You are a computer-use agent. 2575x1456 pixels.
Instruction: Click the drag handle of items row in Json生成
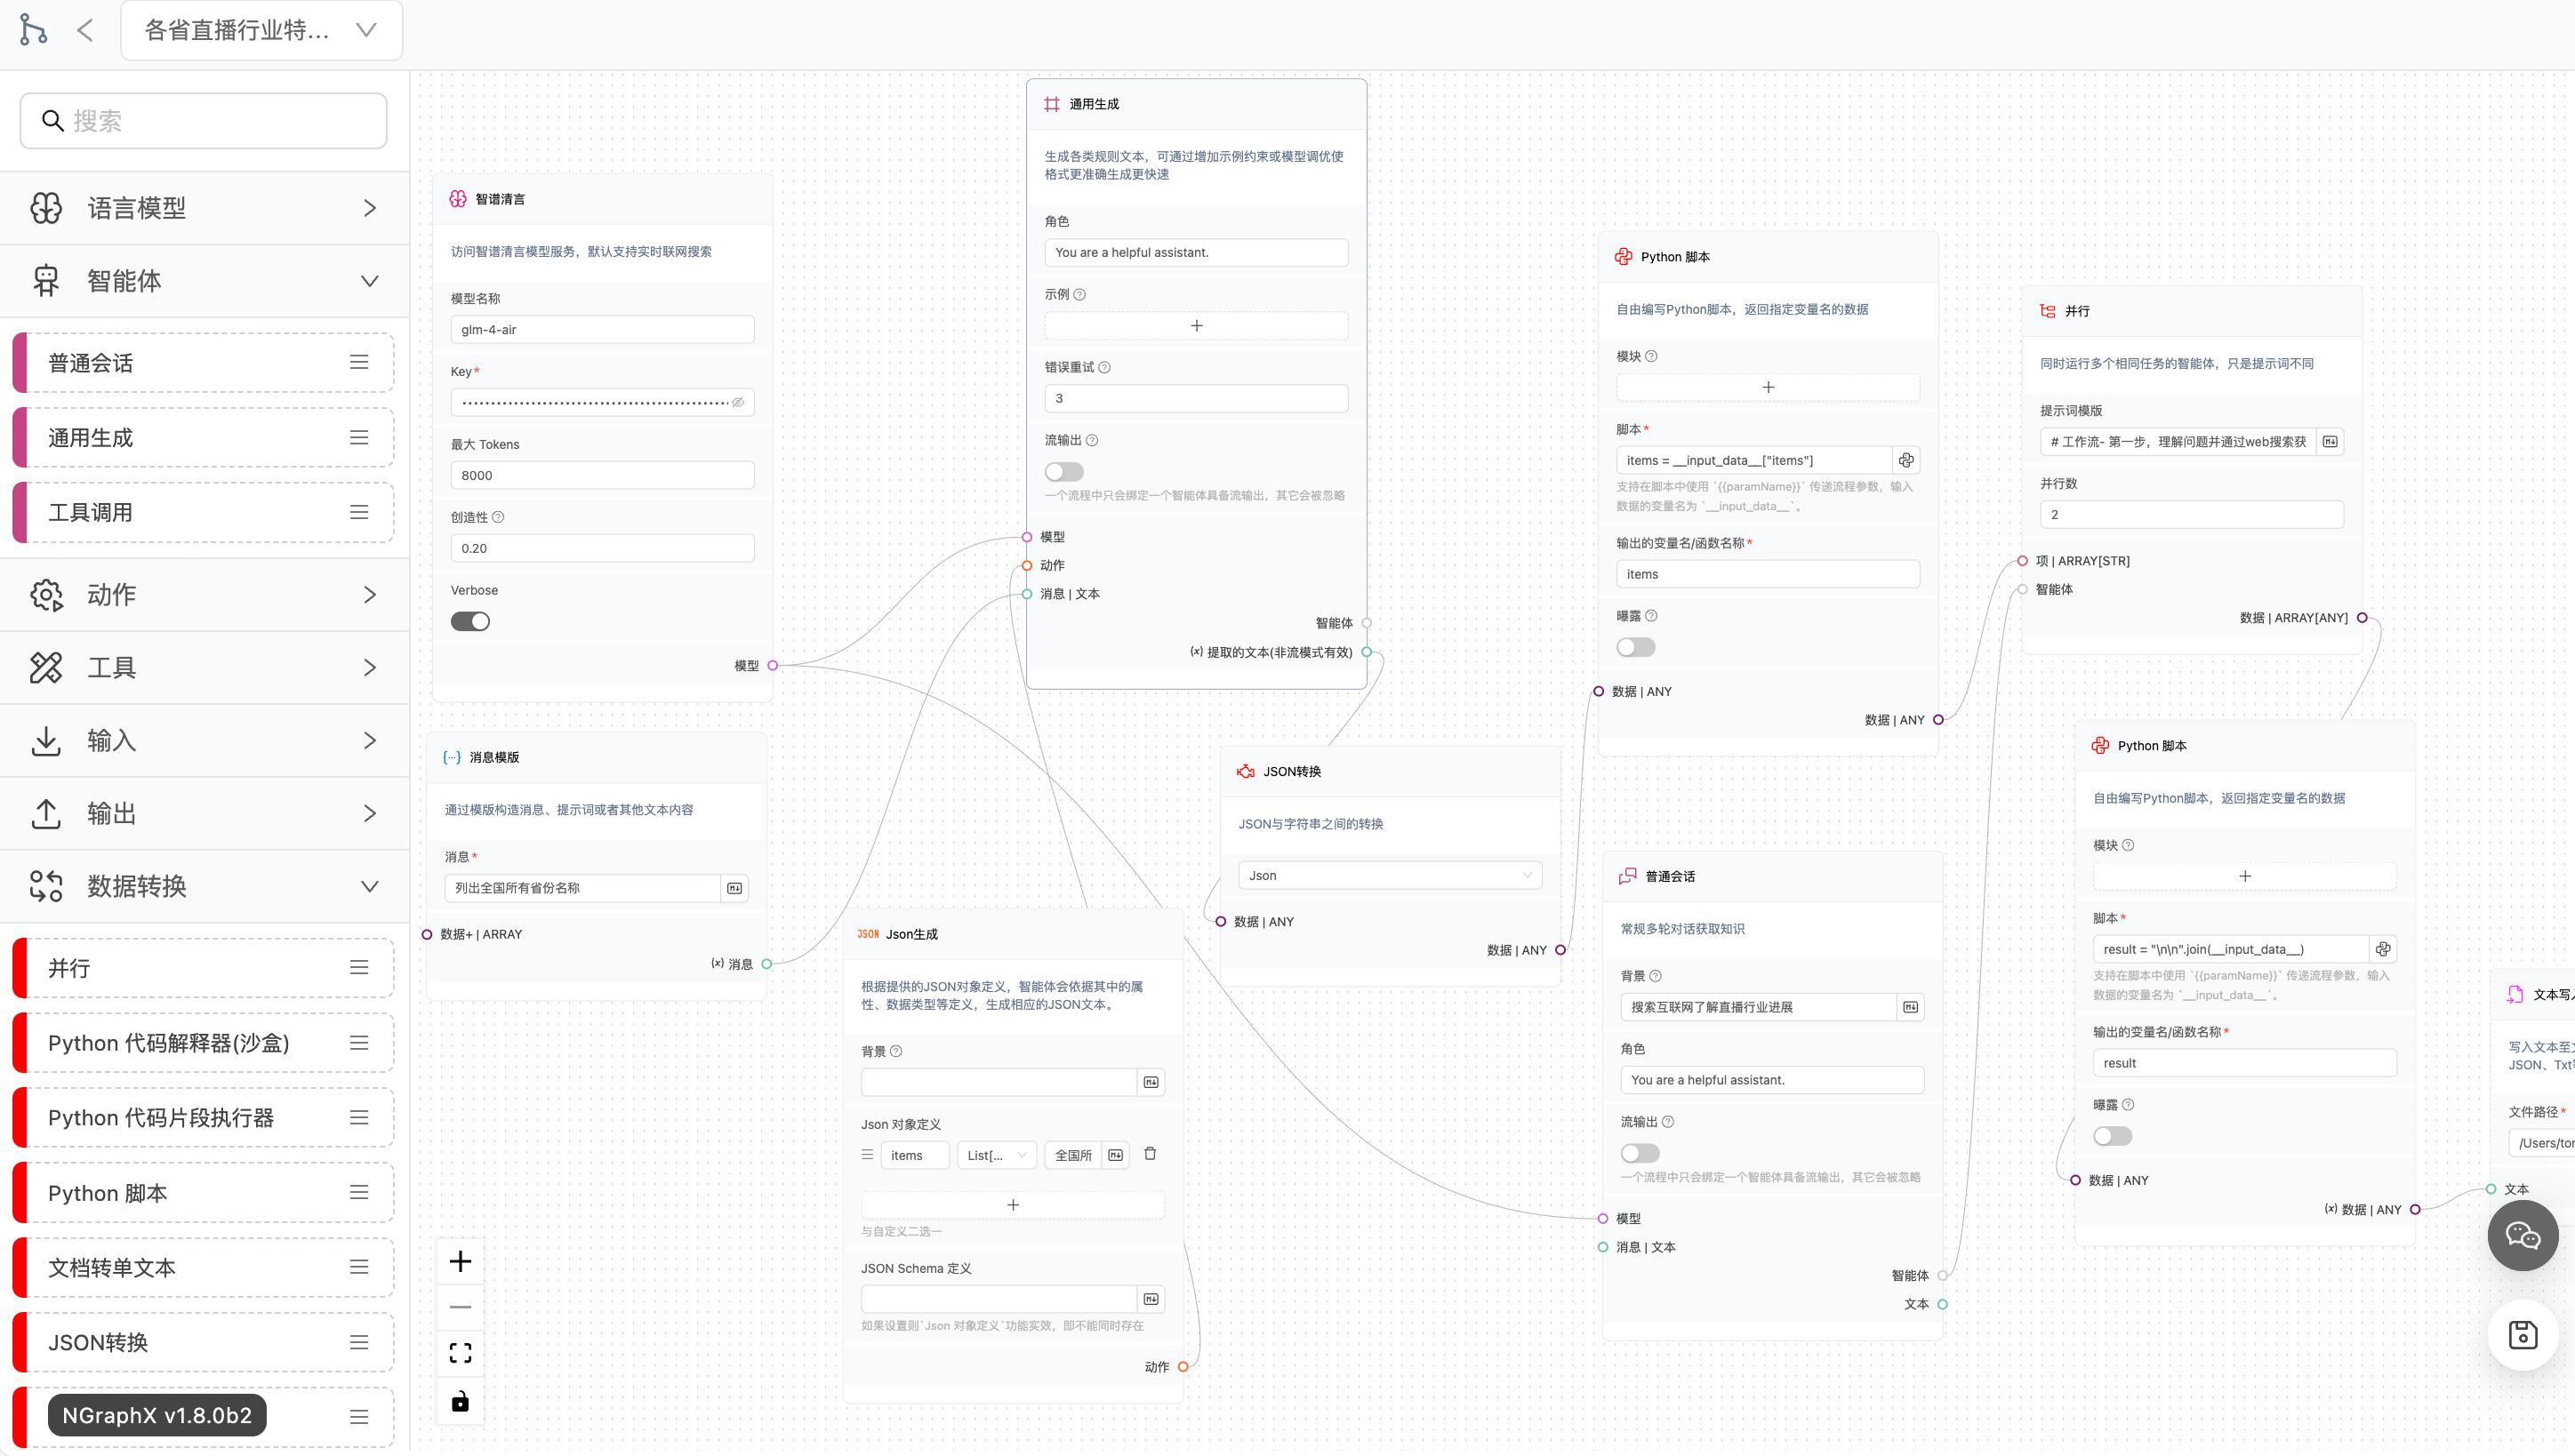[x=867, y=1154]
